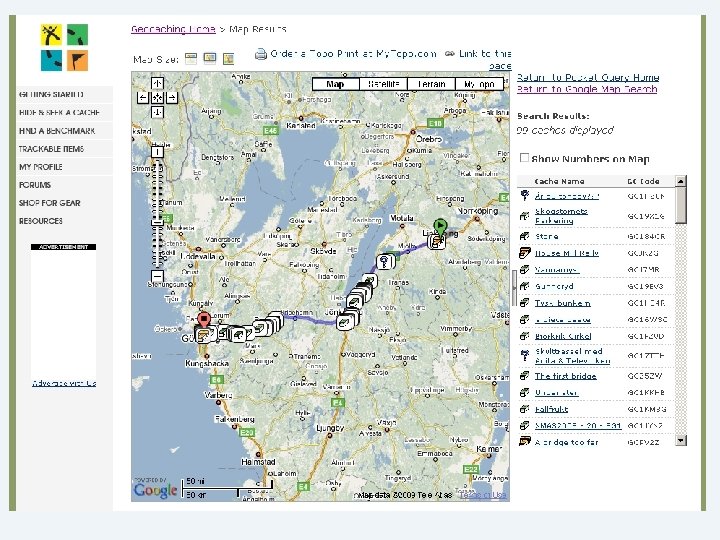
Task: Click the cache list scroll up arrow
Action: [x=681, y=181]
